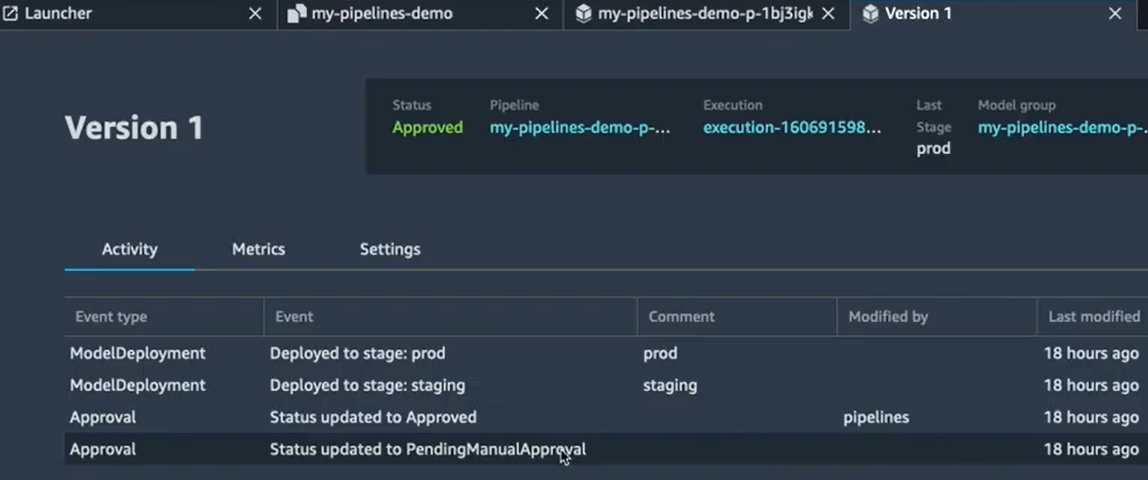The width and height of the screenshot is (1148, 480).
Task: Switch to the Metrics tab
Action: 258,249
